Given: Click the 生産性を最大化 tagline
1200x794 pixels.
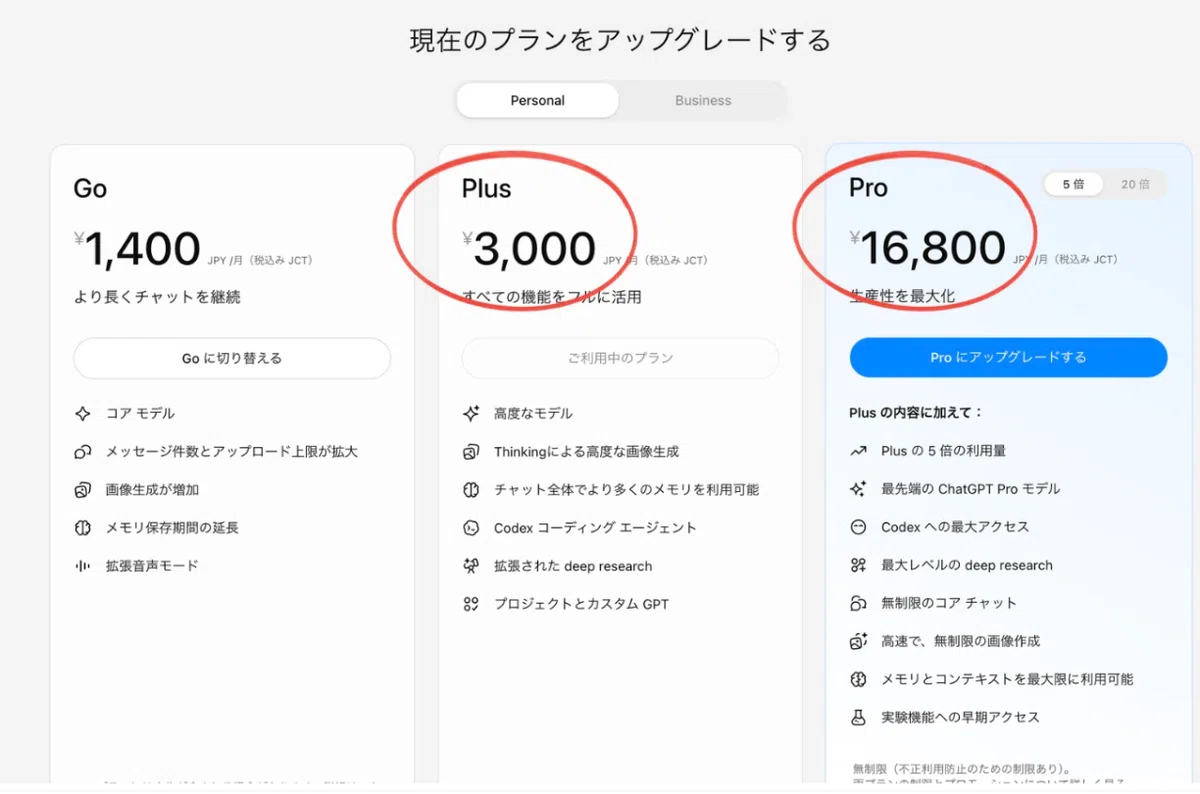Looking at the screenshot, I should (x=902, y=297).
